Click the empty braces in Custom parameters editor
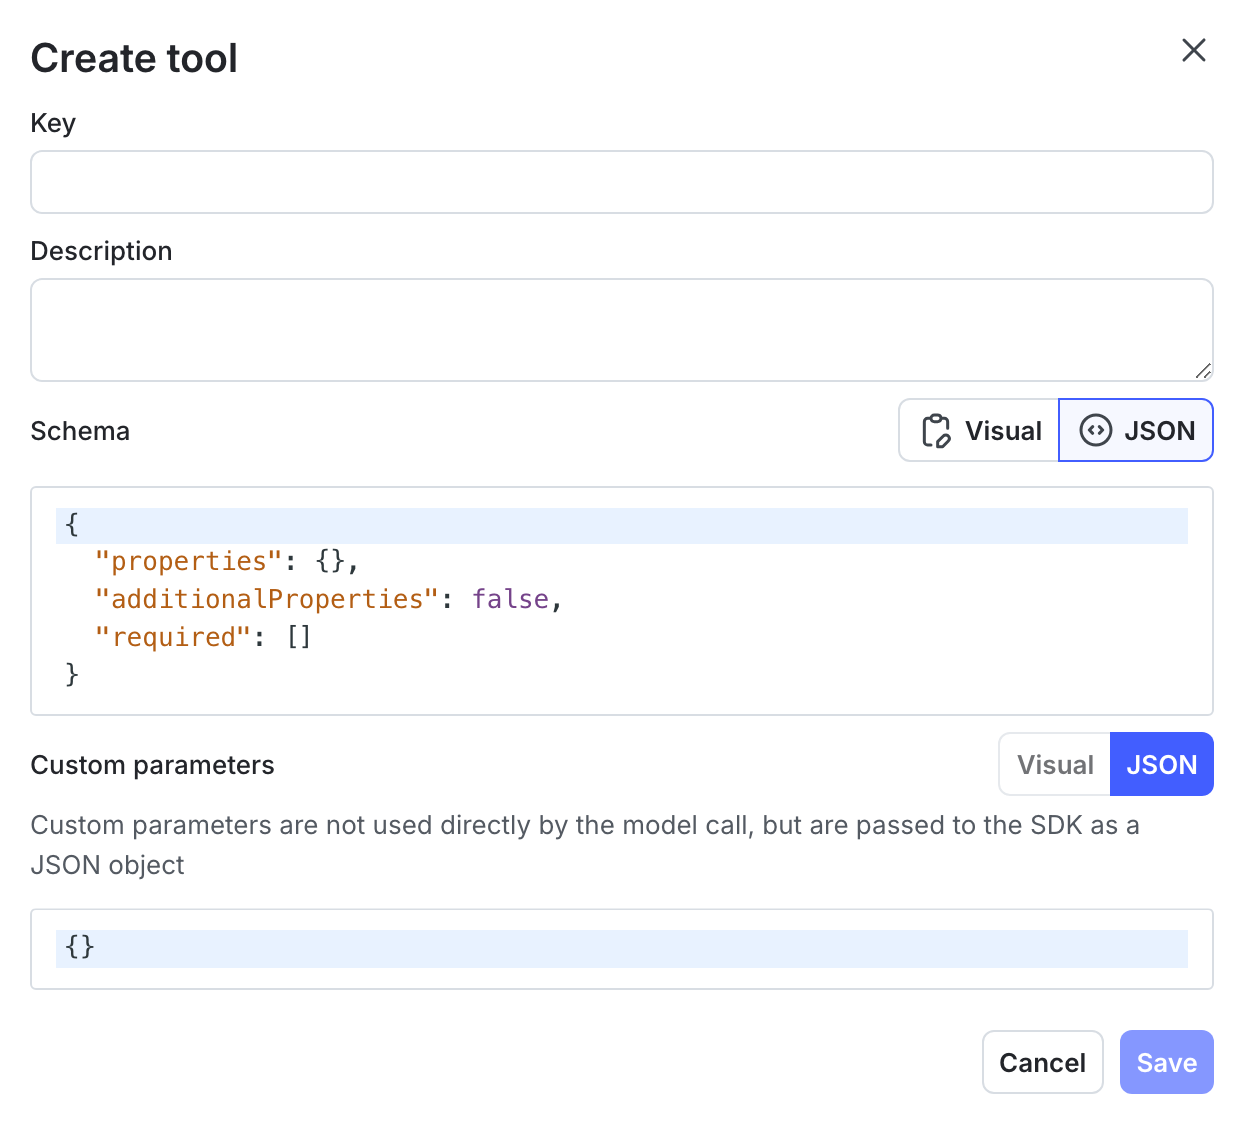This screenshot has height=1124, width=1244. coord(79,947)
